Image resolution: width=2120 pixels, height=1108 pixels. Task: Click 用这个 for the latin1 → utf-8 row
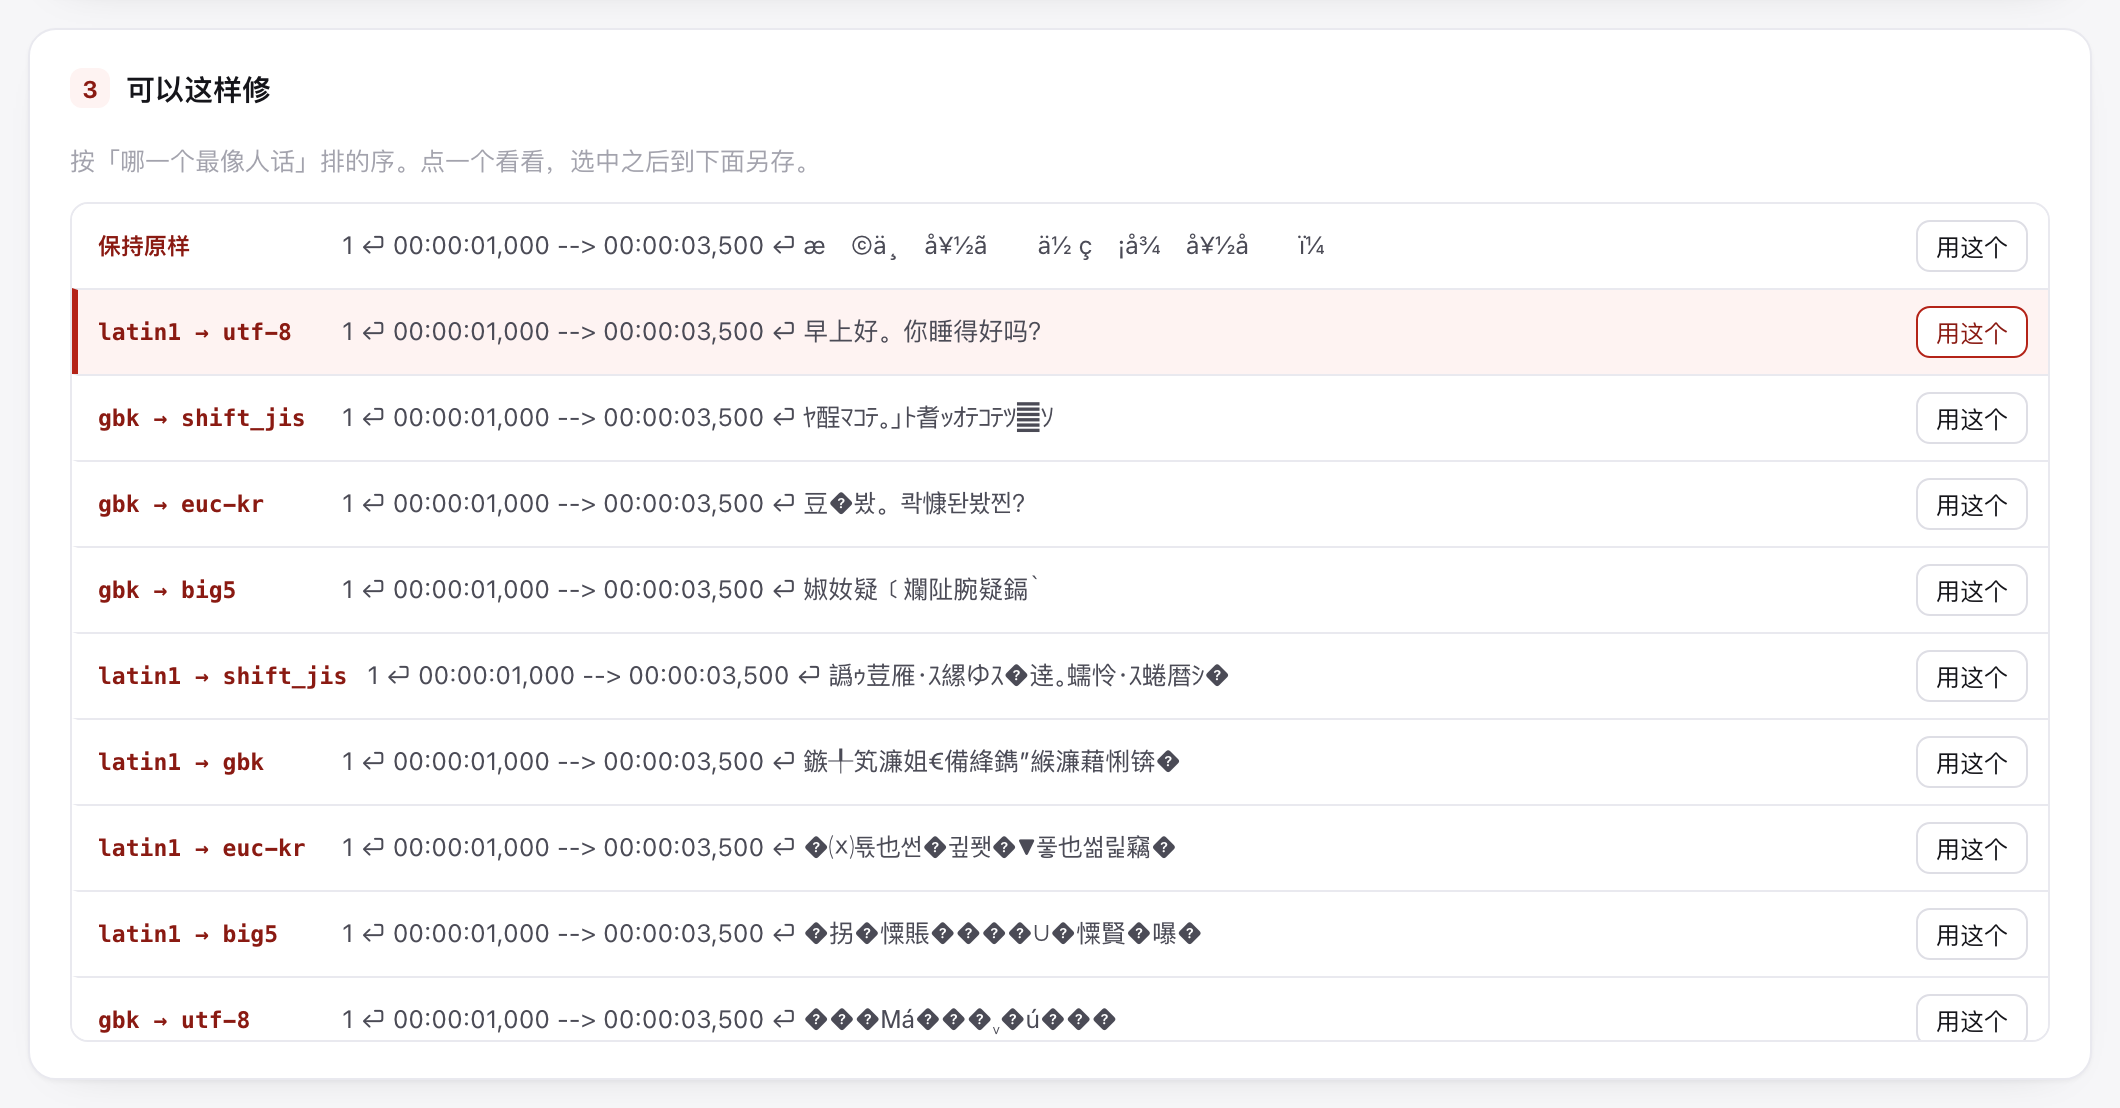point(1971,332)
